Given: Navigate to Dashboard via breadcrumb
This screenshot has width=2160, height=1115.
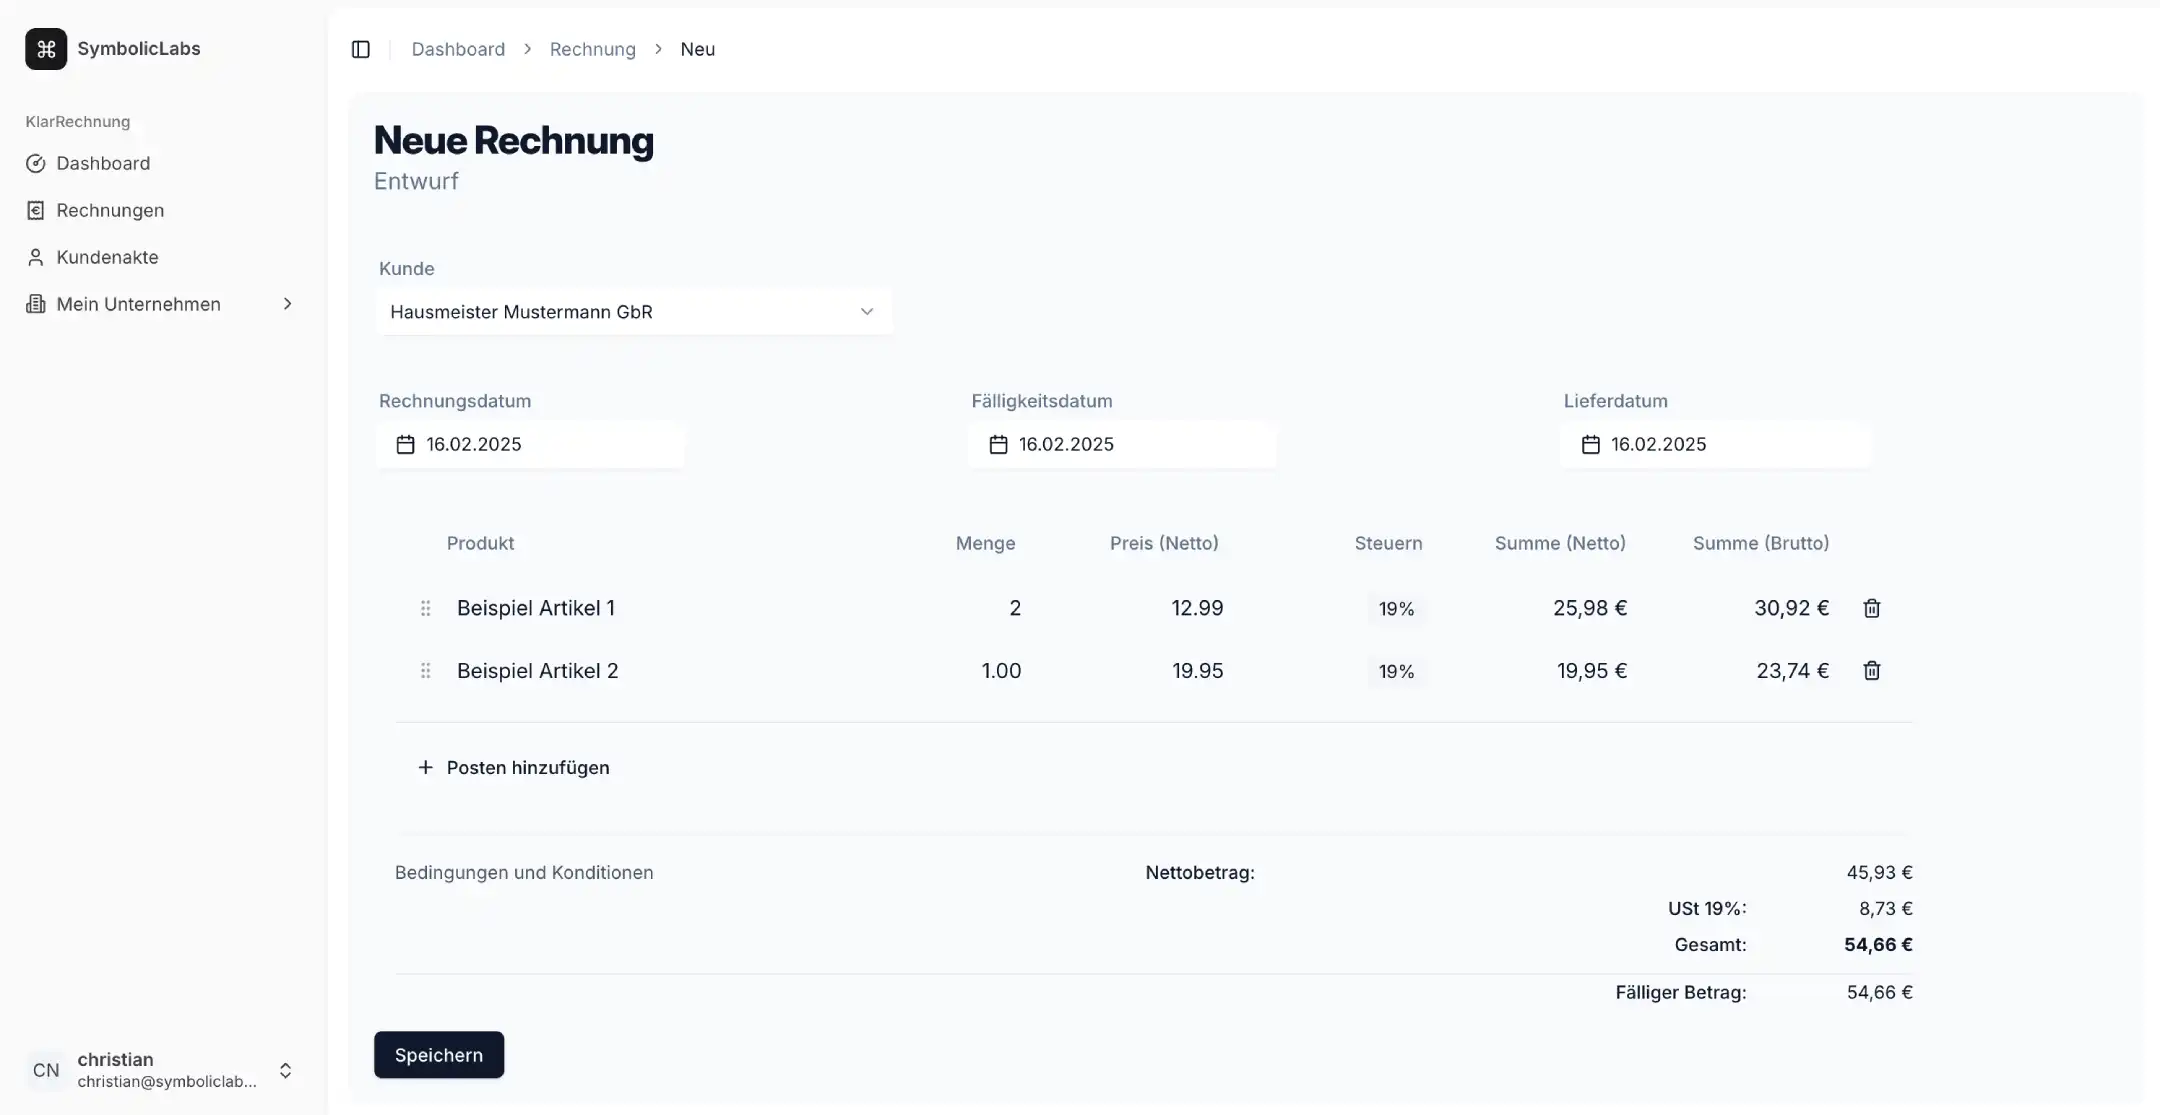Looking at the screenshot, I should coord(458,49).
